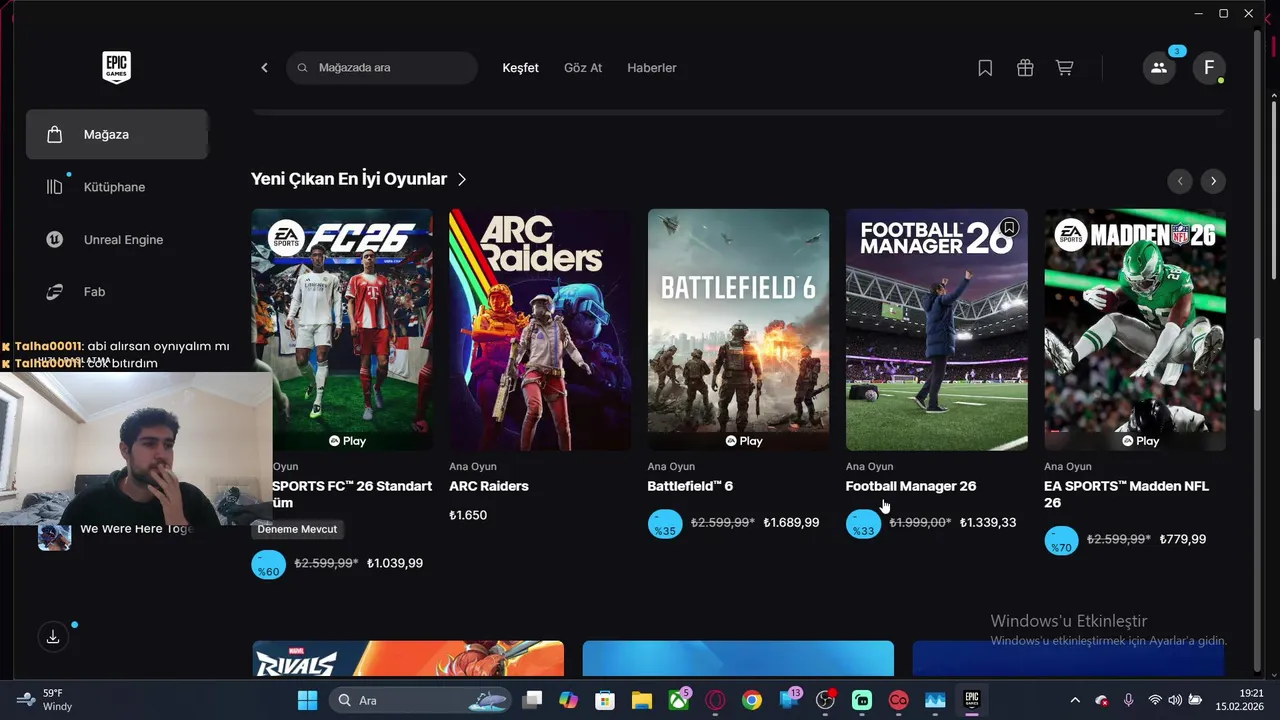Click the %33 discount badge
Viewport: 1280px width, 720px height.
(x=863, y=526)
